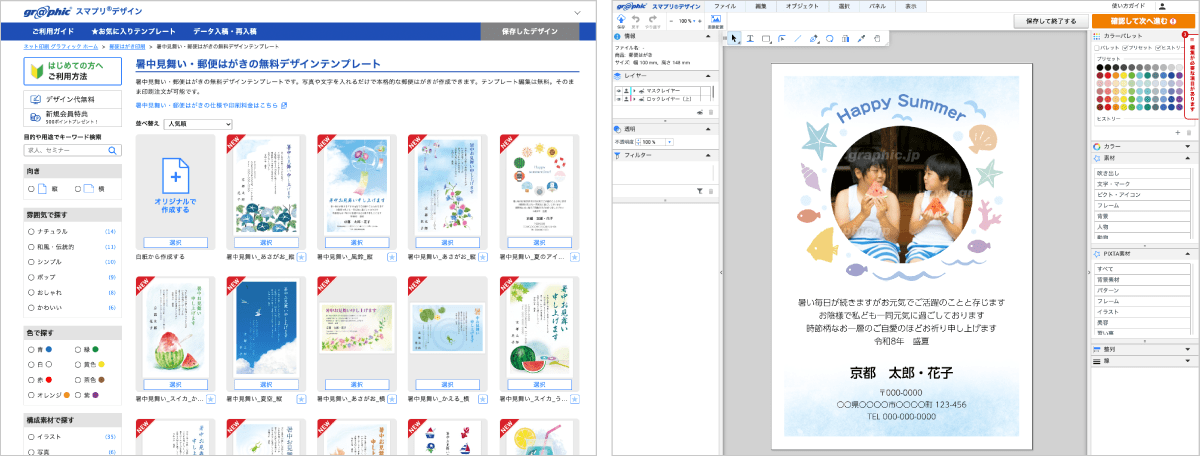The height and width of the screenshot is (456, 1200).
Task: Click the trash icon in the filter panel
Action: (711, 191)
